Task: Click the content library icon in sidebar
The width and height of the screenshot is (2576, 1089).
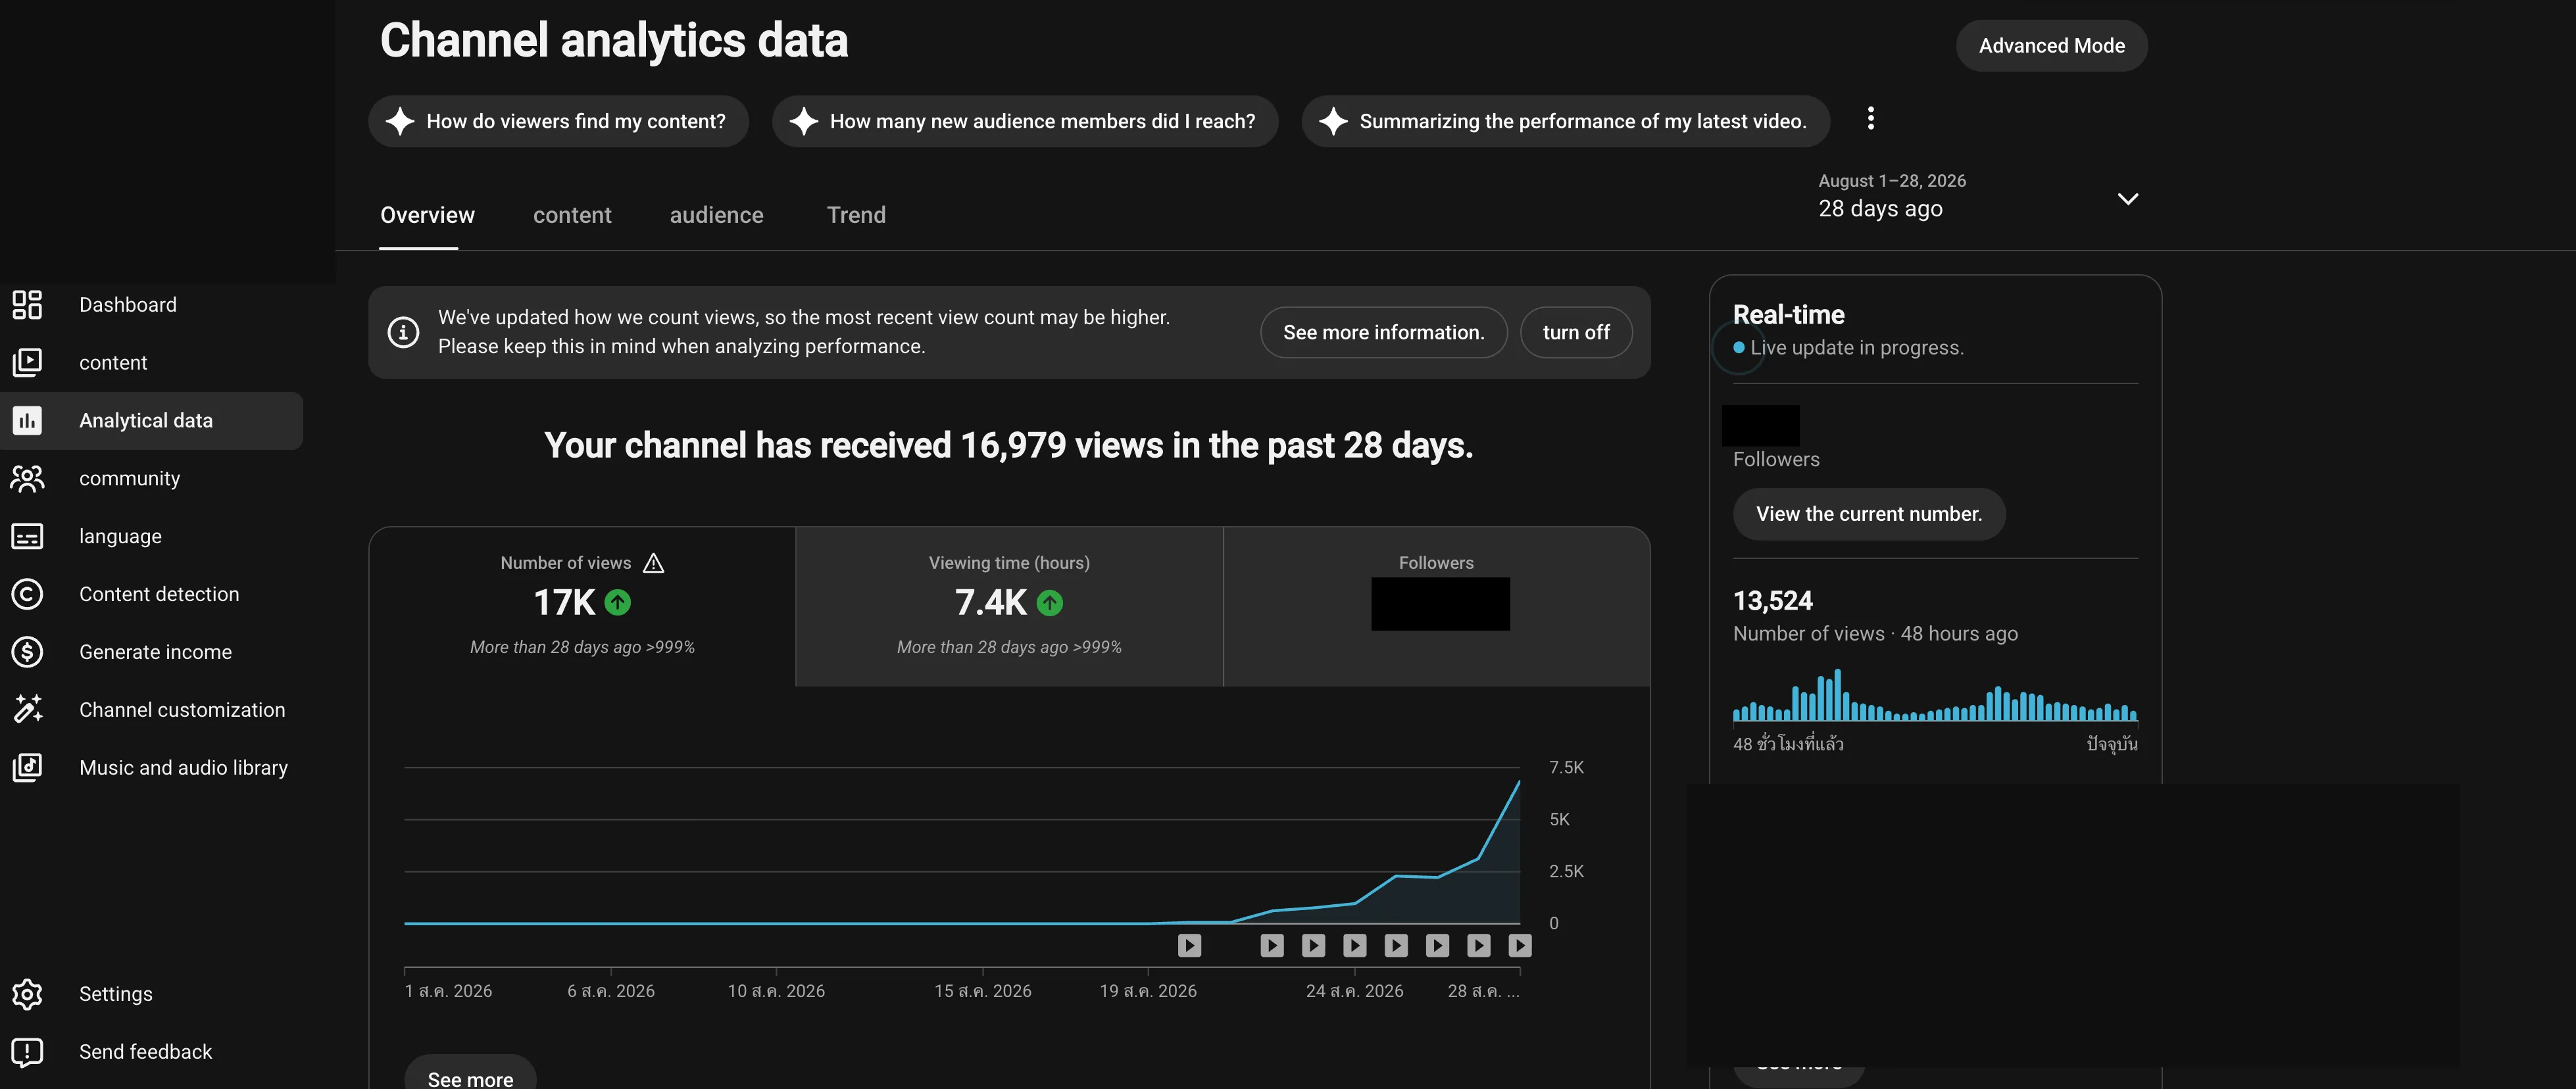Action: coord(27,363)
